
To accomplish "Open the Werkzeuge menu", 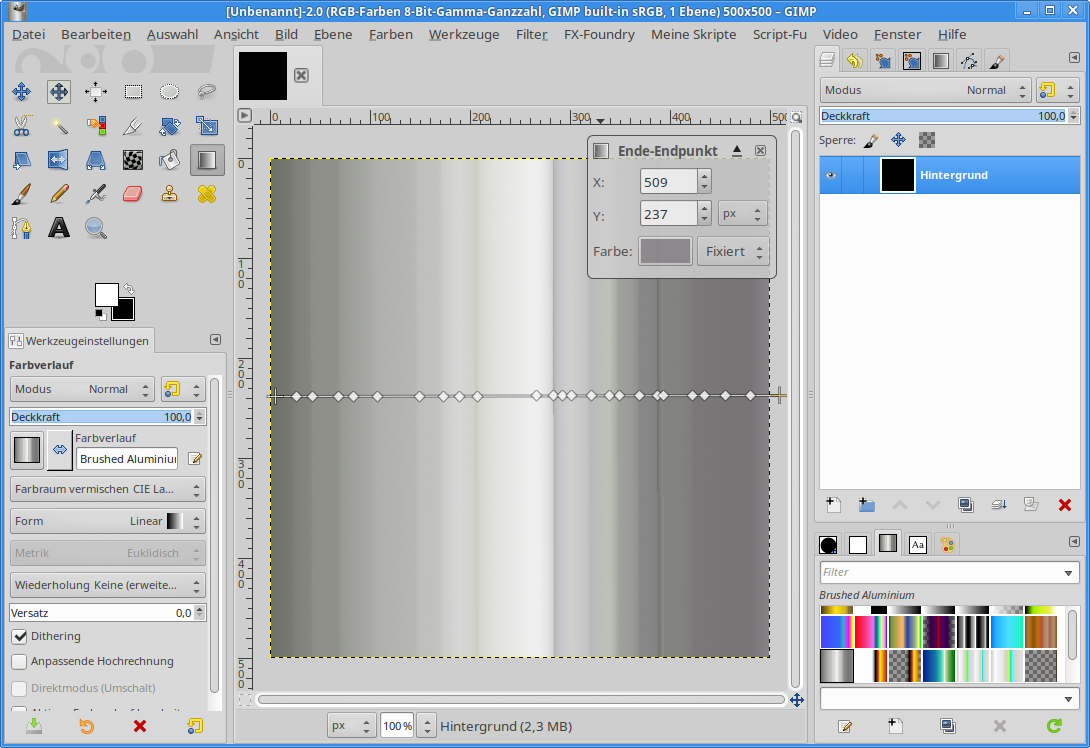I will point(463,34).
